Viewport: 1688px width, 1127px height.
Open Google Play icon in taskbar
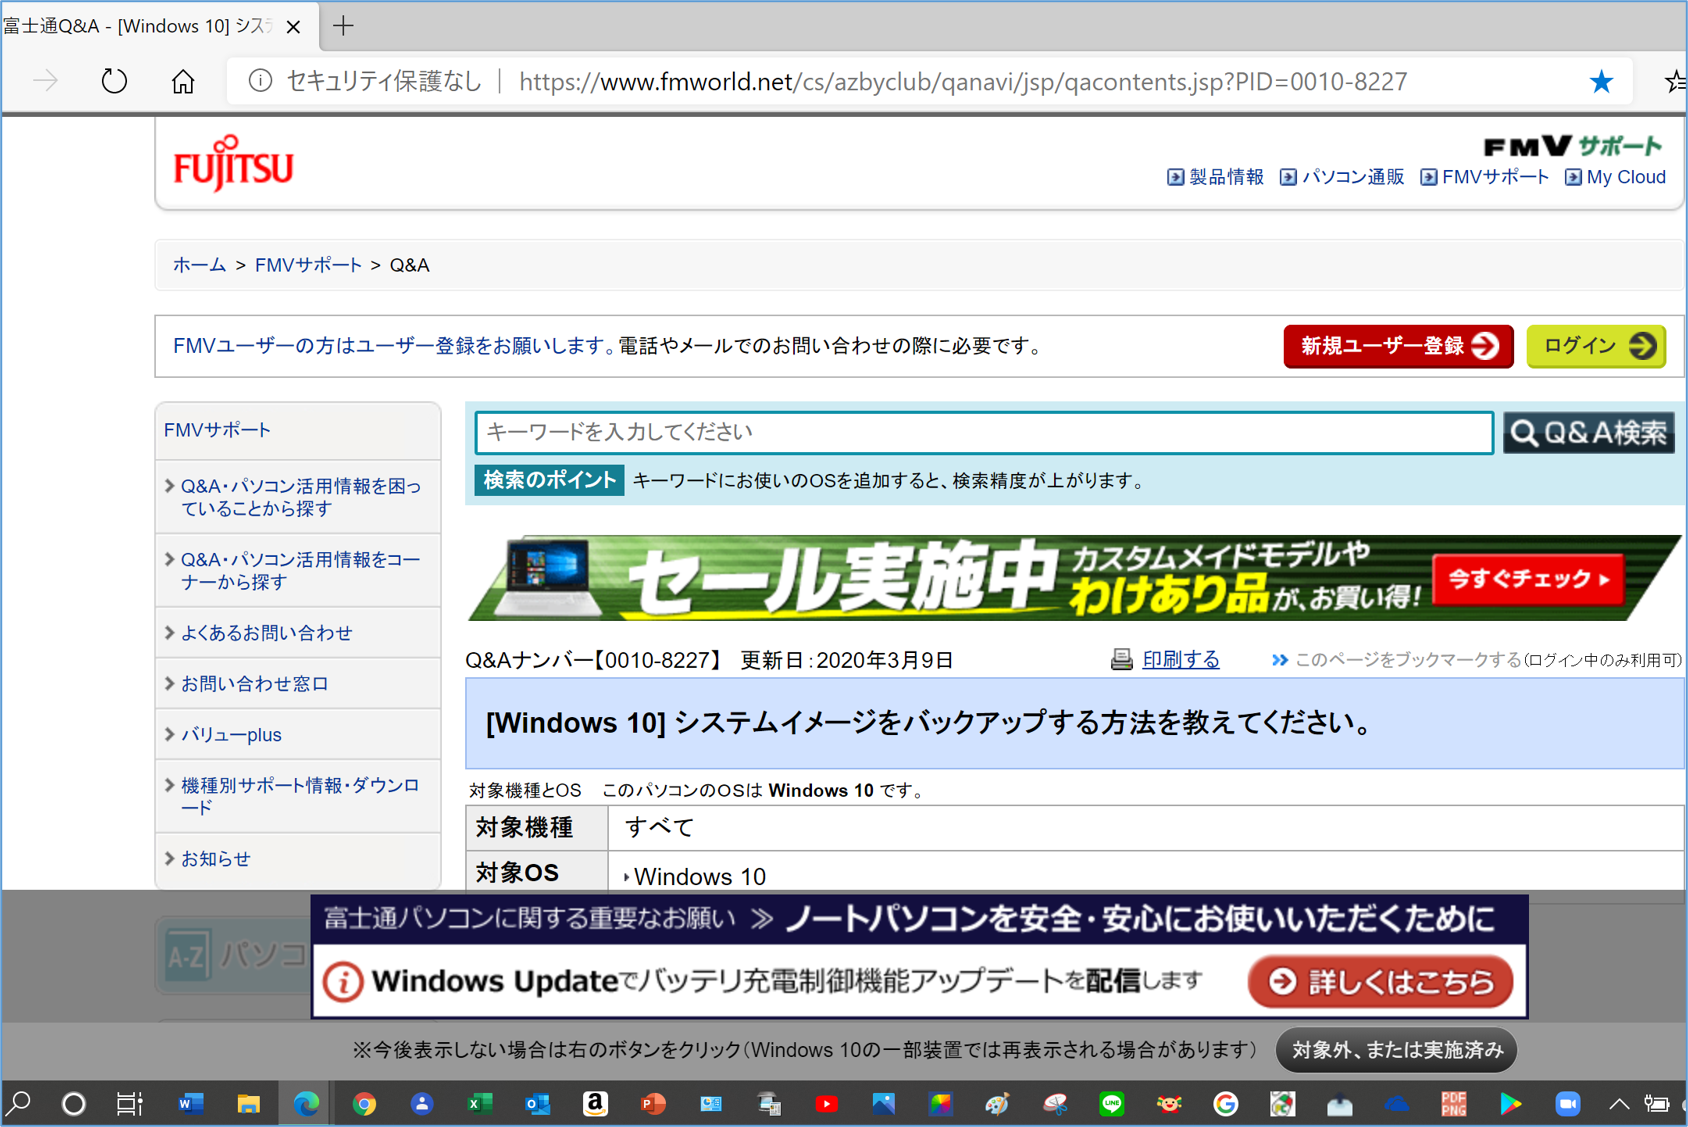(1510, 1104)
